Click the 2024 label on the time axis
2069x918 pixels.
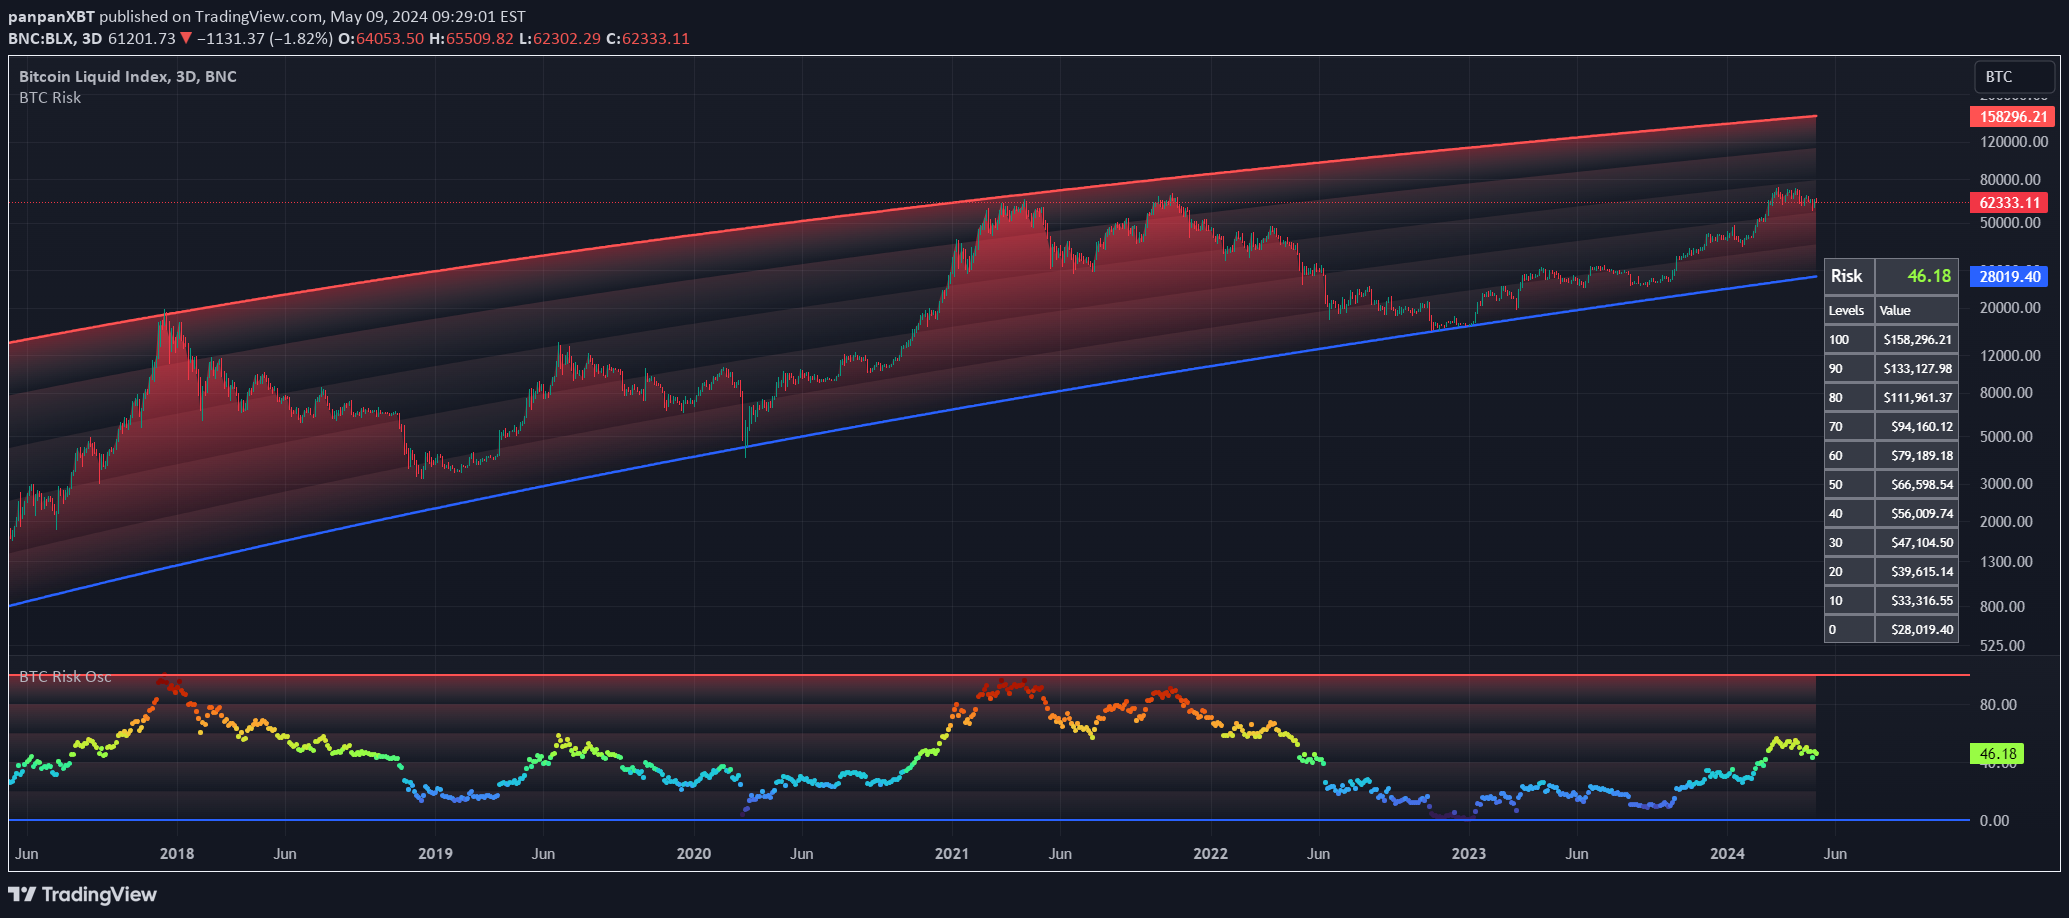(x=1727, y=853)
